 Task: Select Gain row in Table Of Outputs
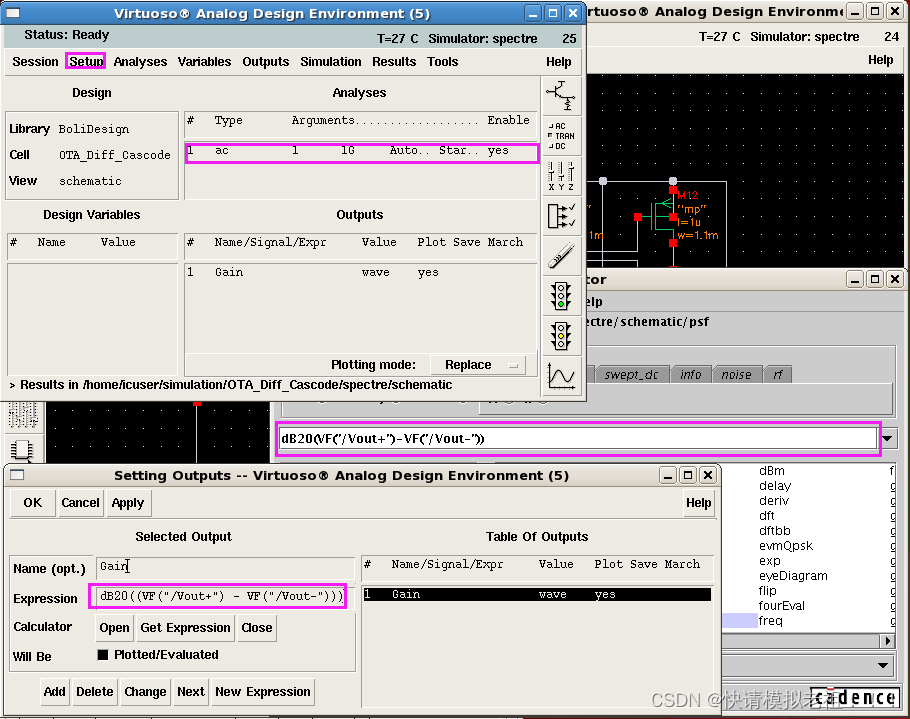(537, 594)
